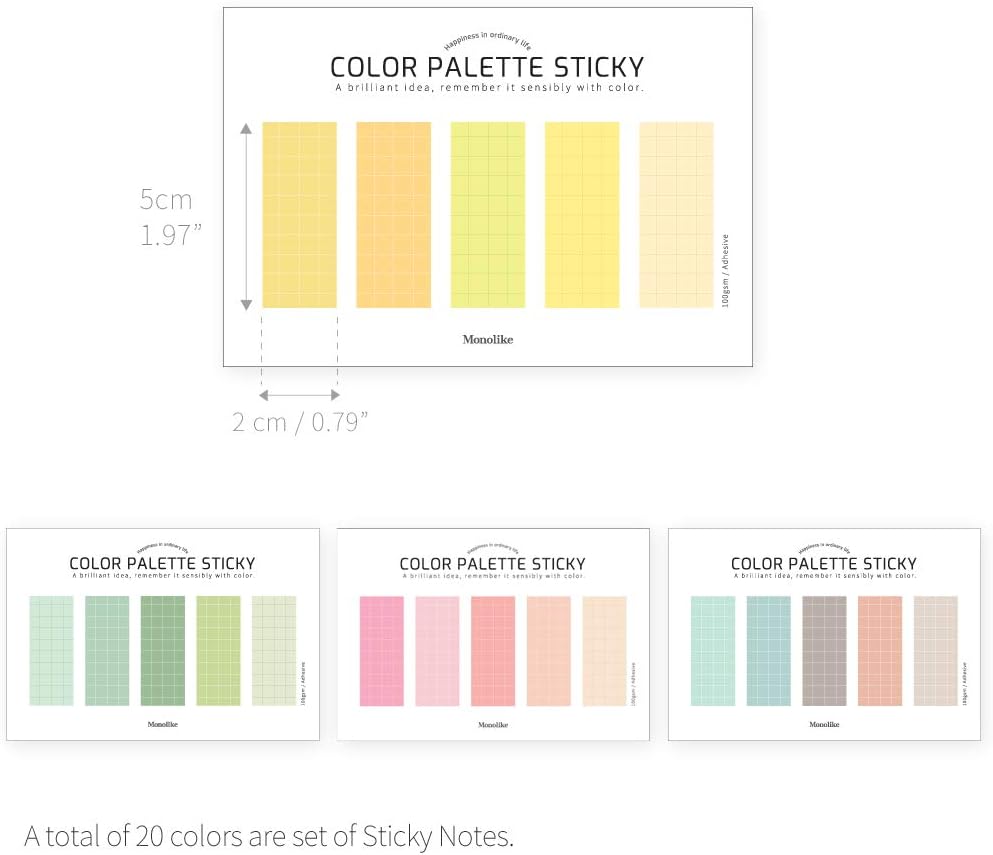Click the 5cm 1.97" height label
993x855 pixels.
(x=169, y=216)
